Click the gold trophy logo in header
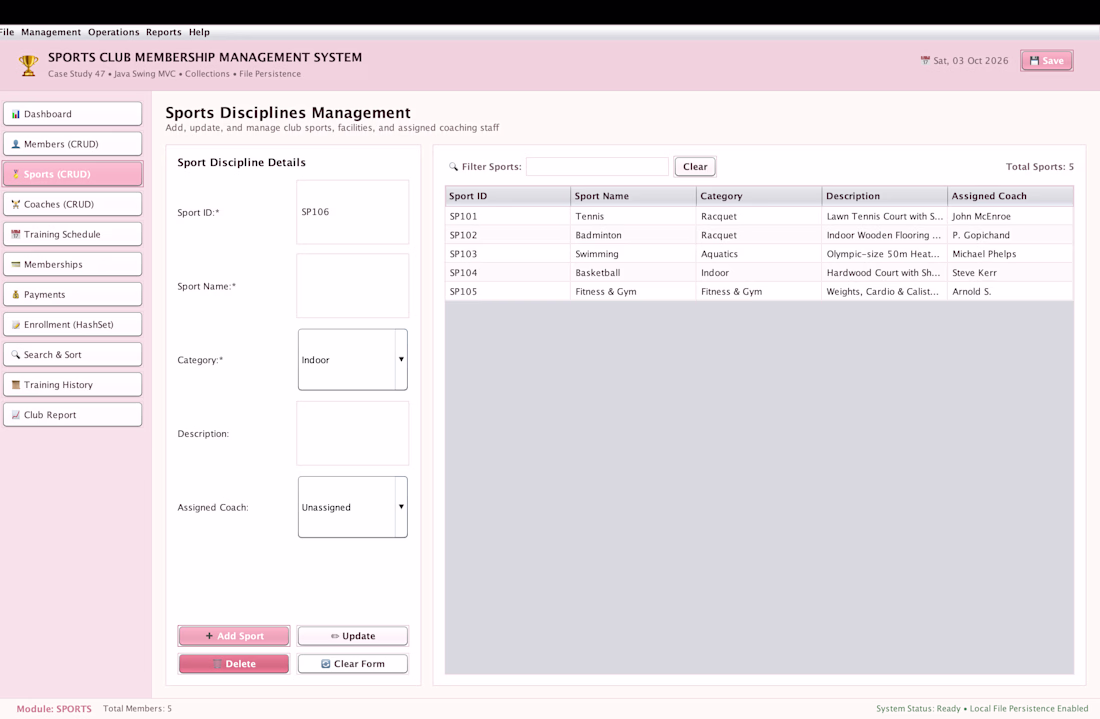Screen dimensions: 1100x719 (28, 65)
